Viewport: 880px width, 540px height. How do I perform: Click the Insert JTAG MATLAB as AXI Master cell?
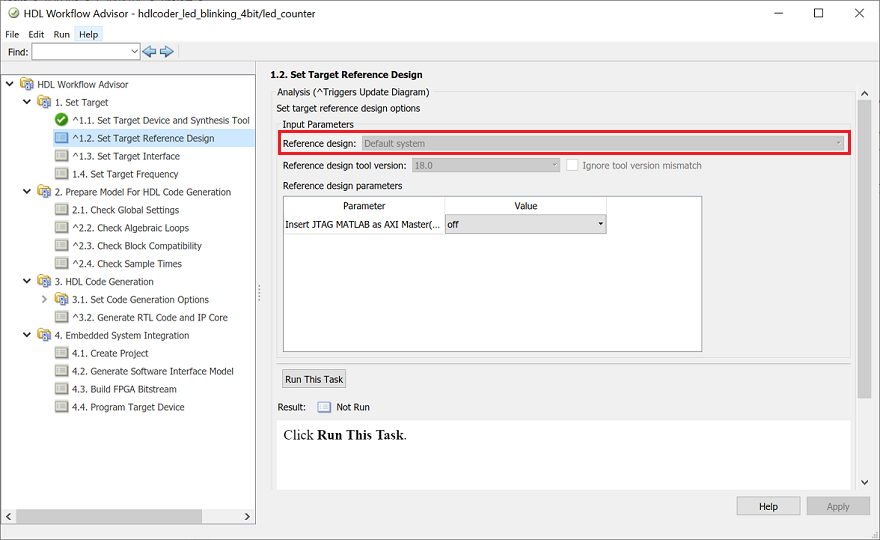tap(364, 224)
